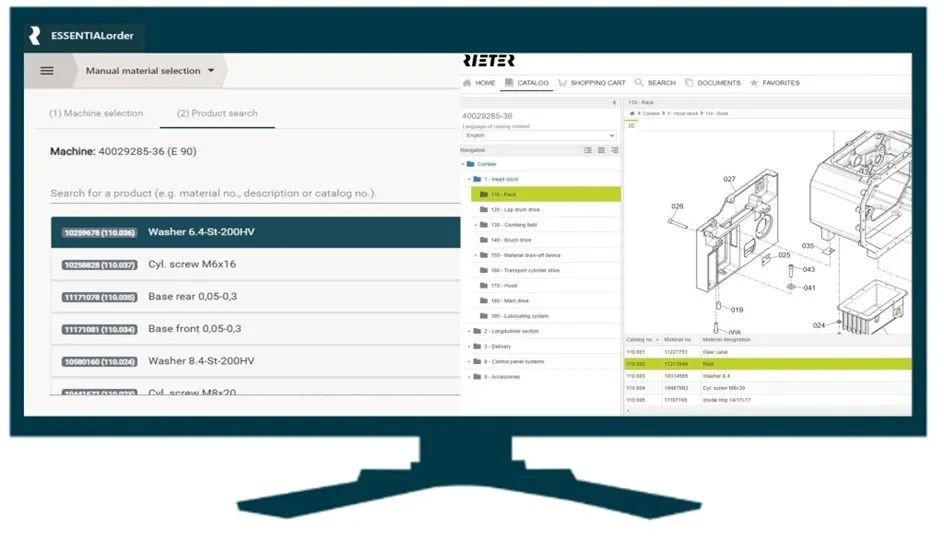Switch to the Machine selection tab
944x541 pixels.
pyautogui.click(x=96, y=113)
